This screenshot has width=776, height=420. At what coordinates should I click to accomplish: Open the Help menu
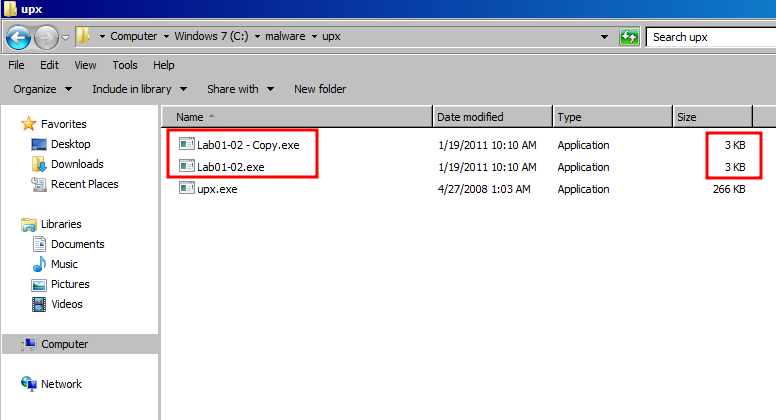pos(163,65)
